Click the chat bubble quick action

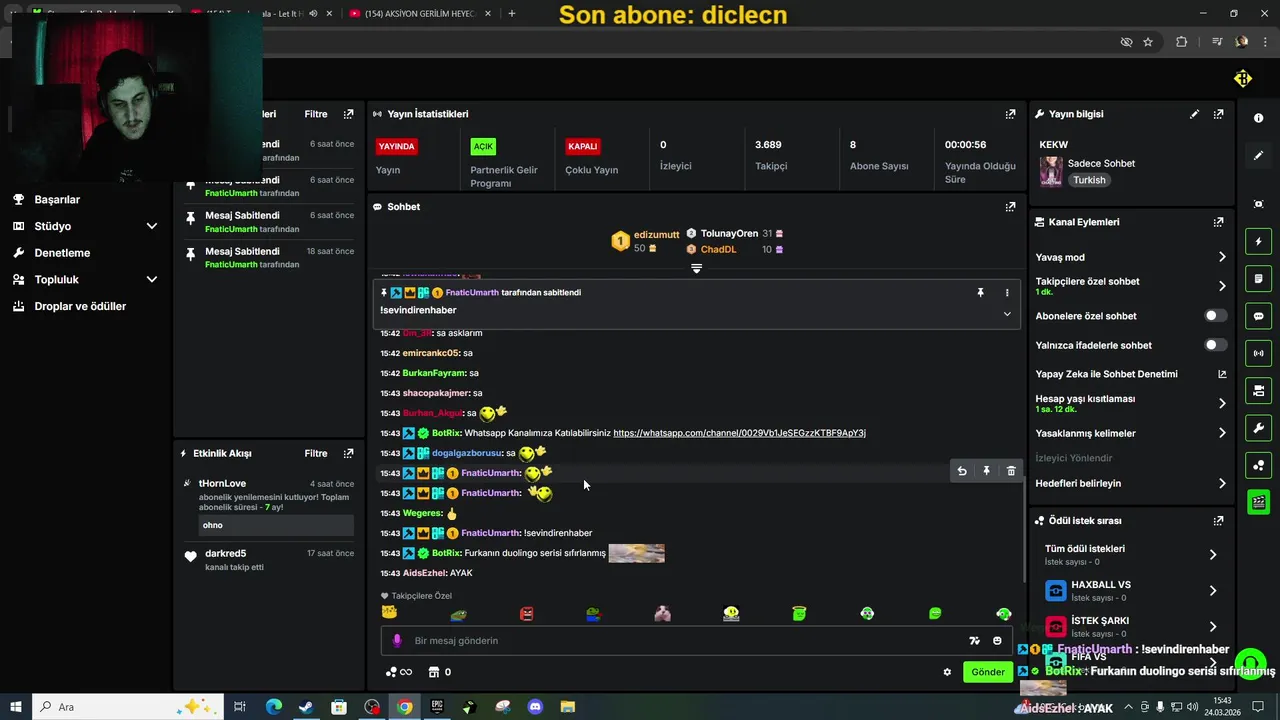1258,316
